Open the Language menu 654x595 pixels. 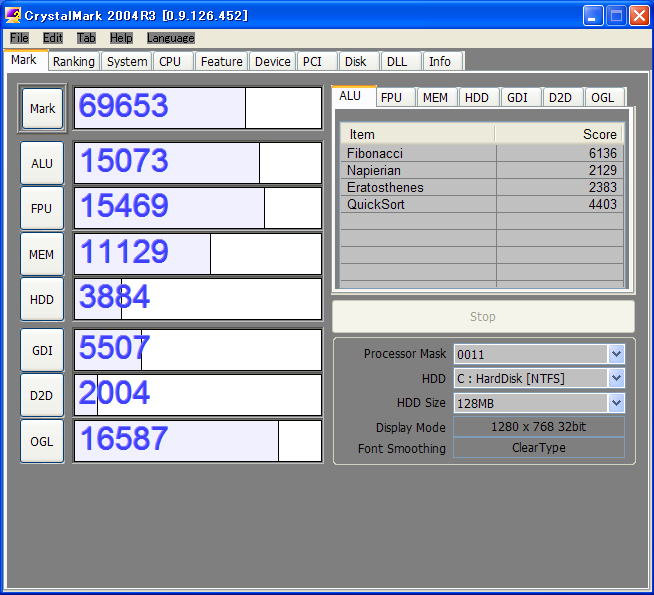[170, 38]
